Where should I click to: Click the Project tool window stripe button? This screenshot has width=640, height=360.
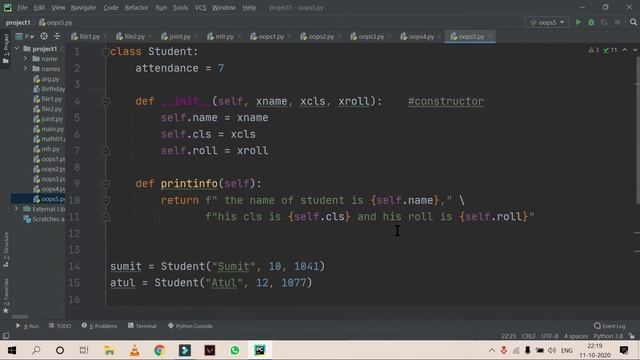pyautogui.click(x=6, y=48)
